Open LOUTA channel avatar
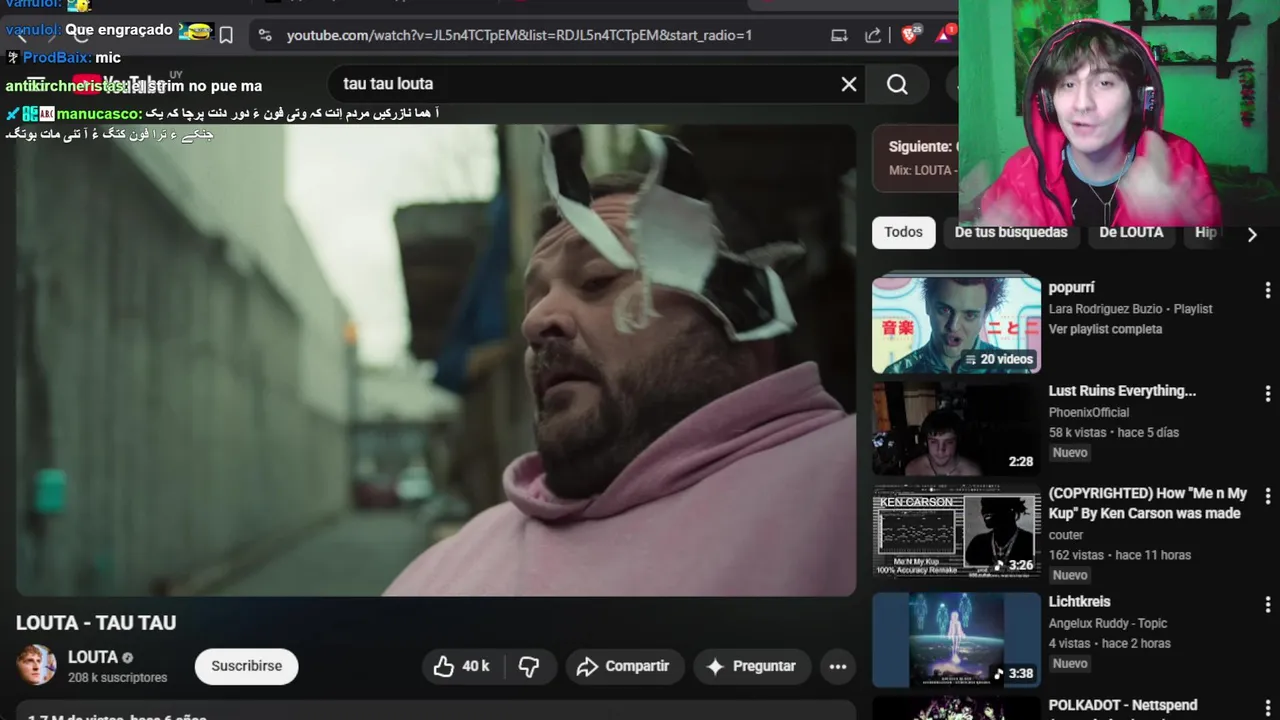Viewport: 1280px width, 720px height. click(36, 666)
